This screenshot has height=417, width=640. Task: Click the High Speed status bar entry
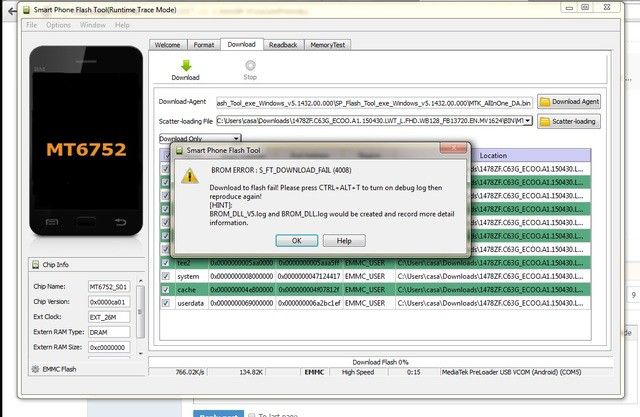[x=358, y=372]
